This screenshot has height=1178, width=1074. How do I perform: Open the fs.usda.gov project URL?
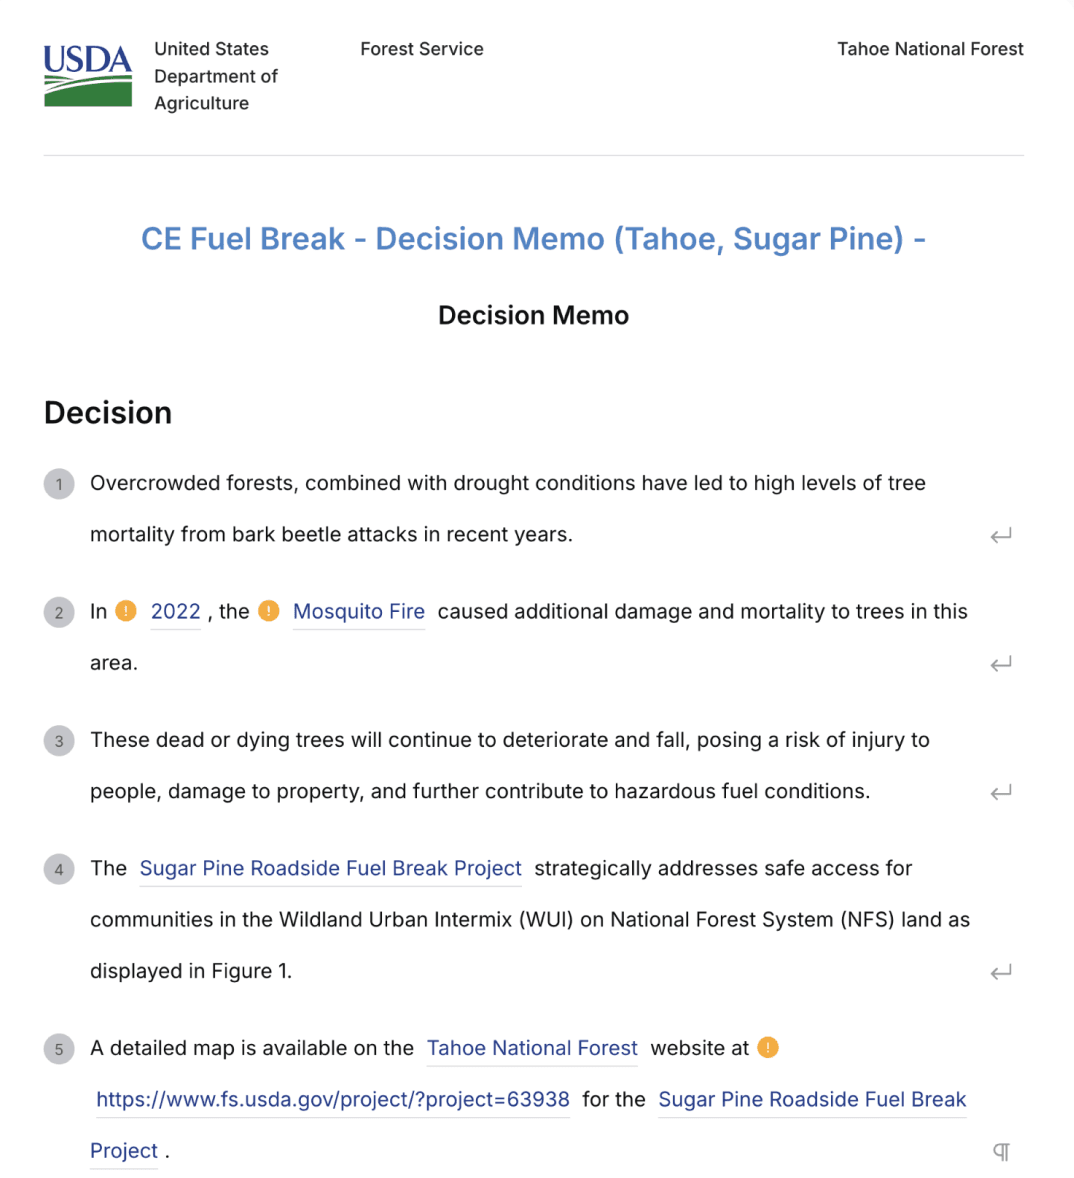pos(333,1100)
